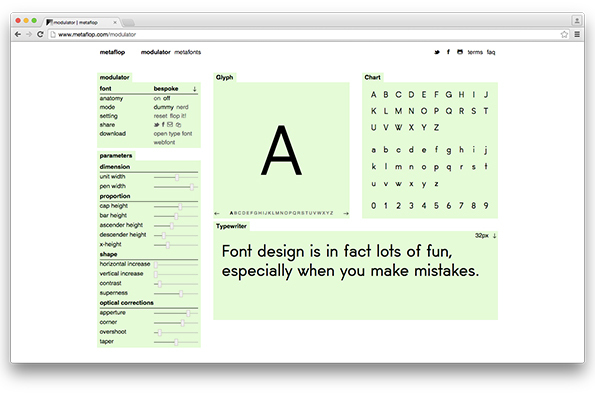The height and width of the screenshot is (395, 595).
Task: Select uppercase W in the Chart
Action: pos(398,127)
